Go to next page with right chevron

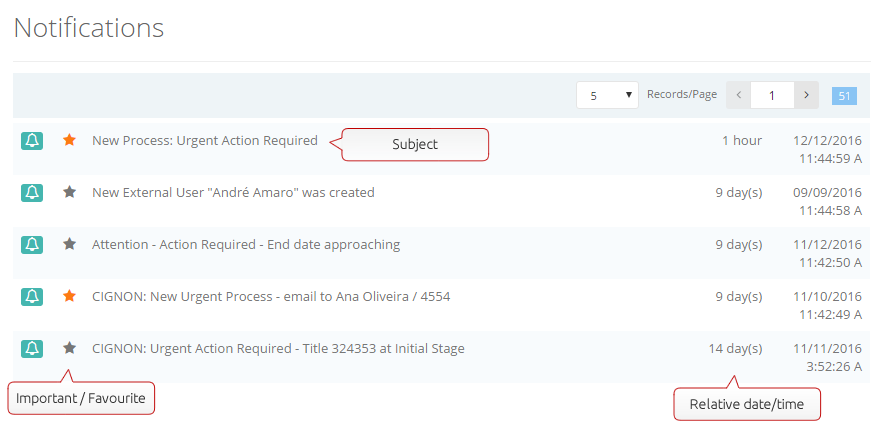(807, 95)
